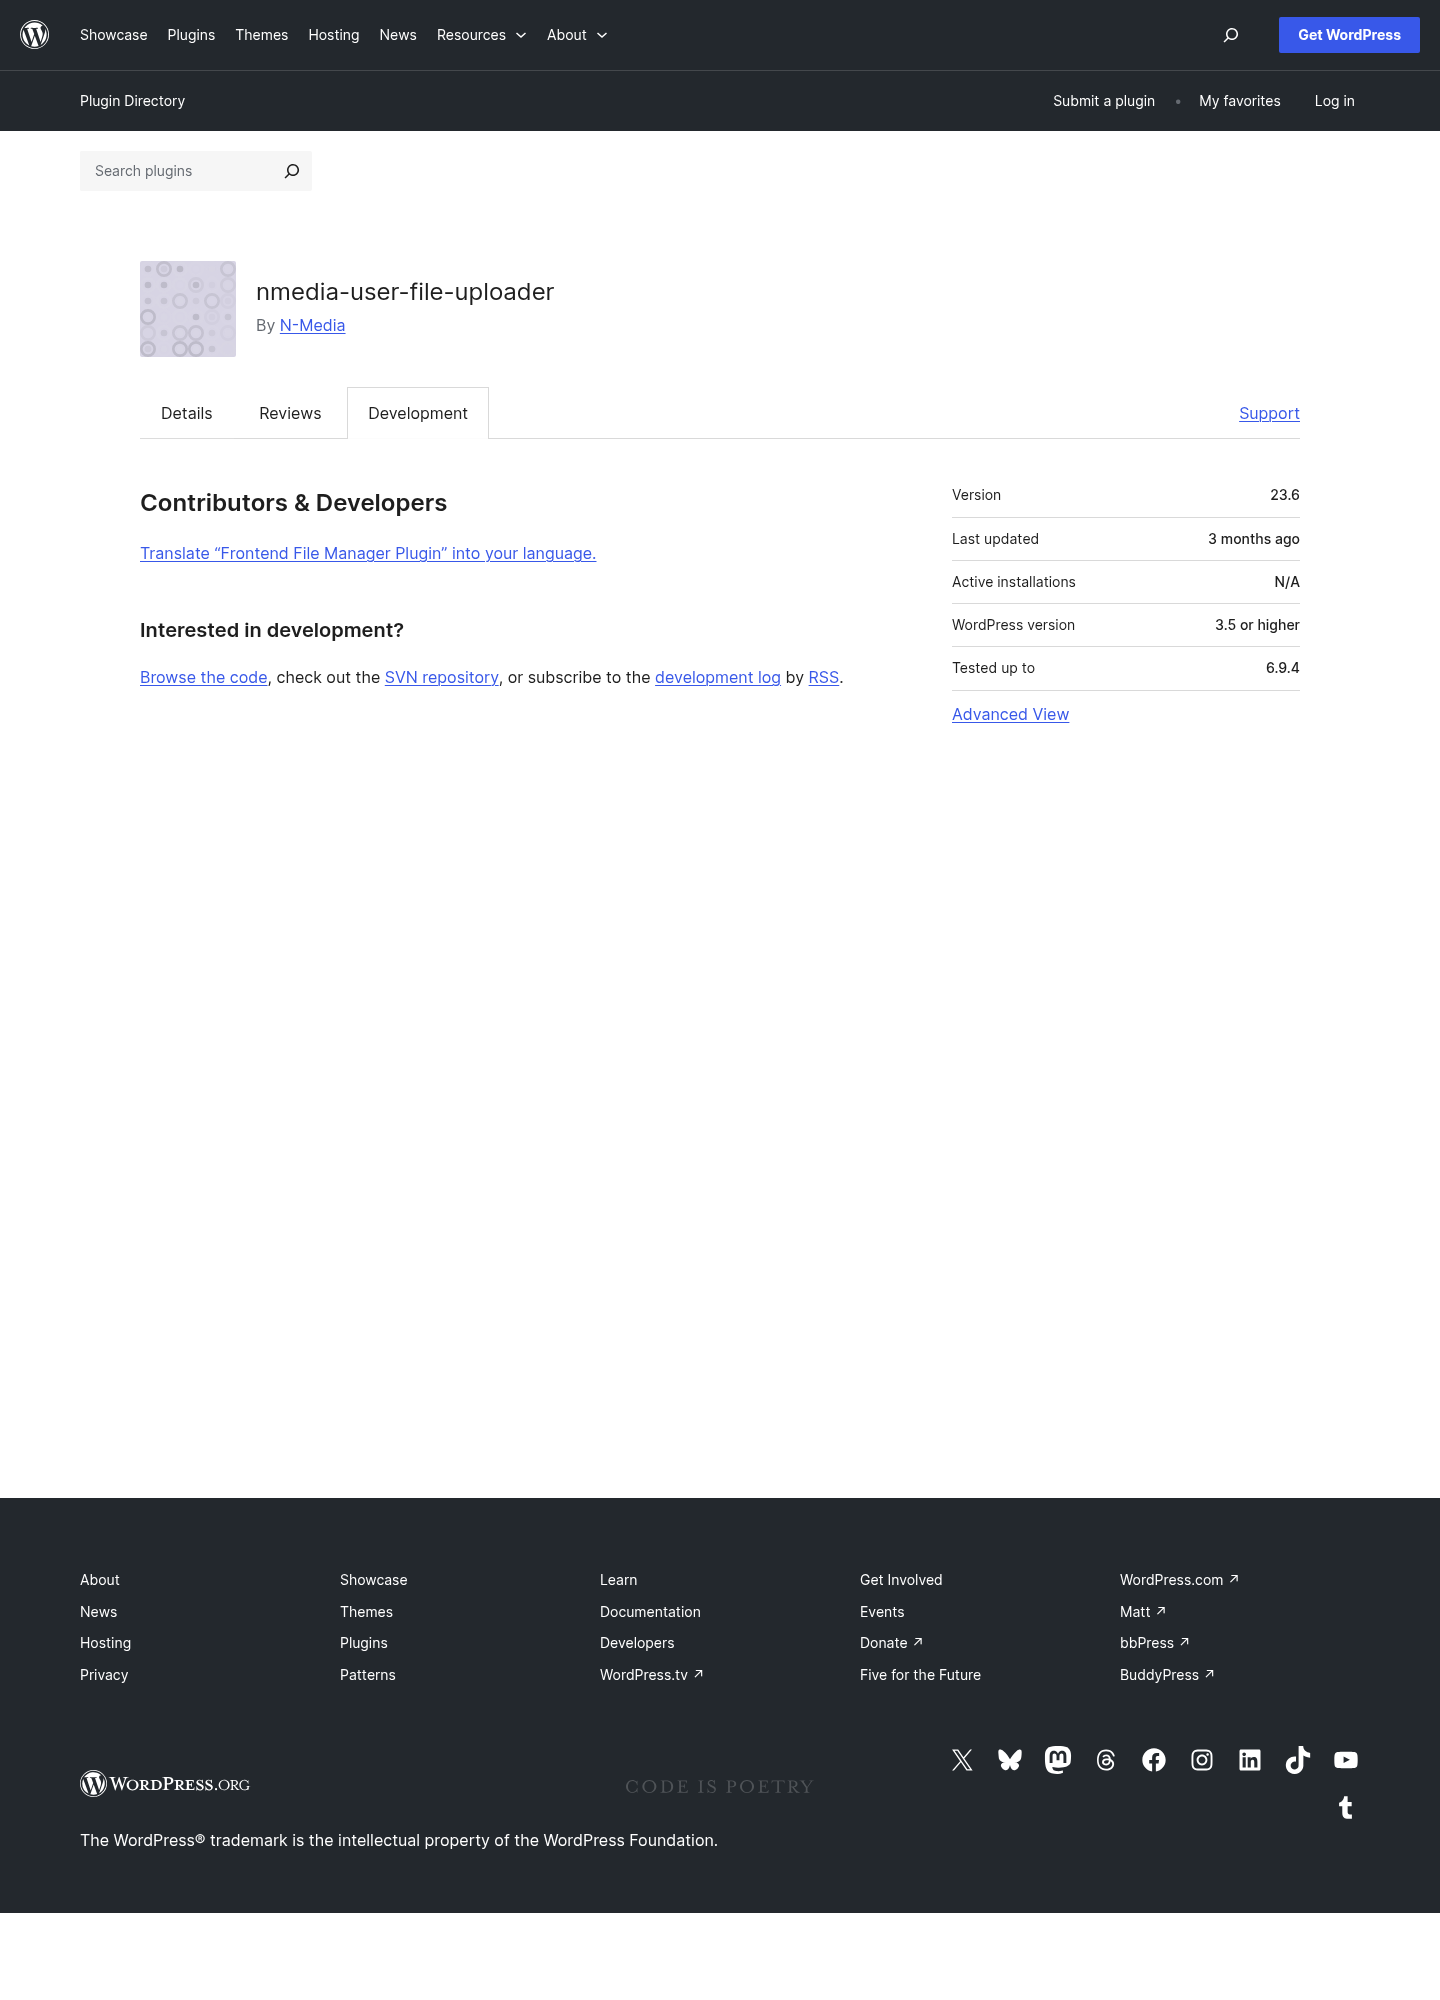
Task: Focus the Search plugins input field
Action: [x=180, y=171]
